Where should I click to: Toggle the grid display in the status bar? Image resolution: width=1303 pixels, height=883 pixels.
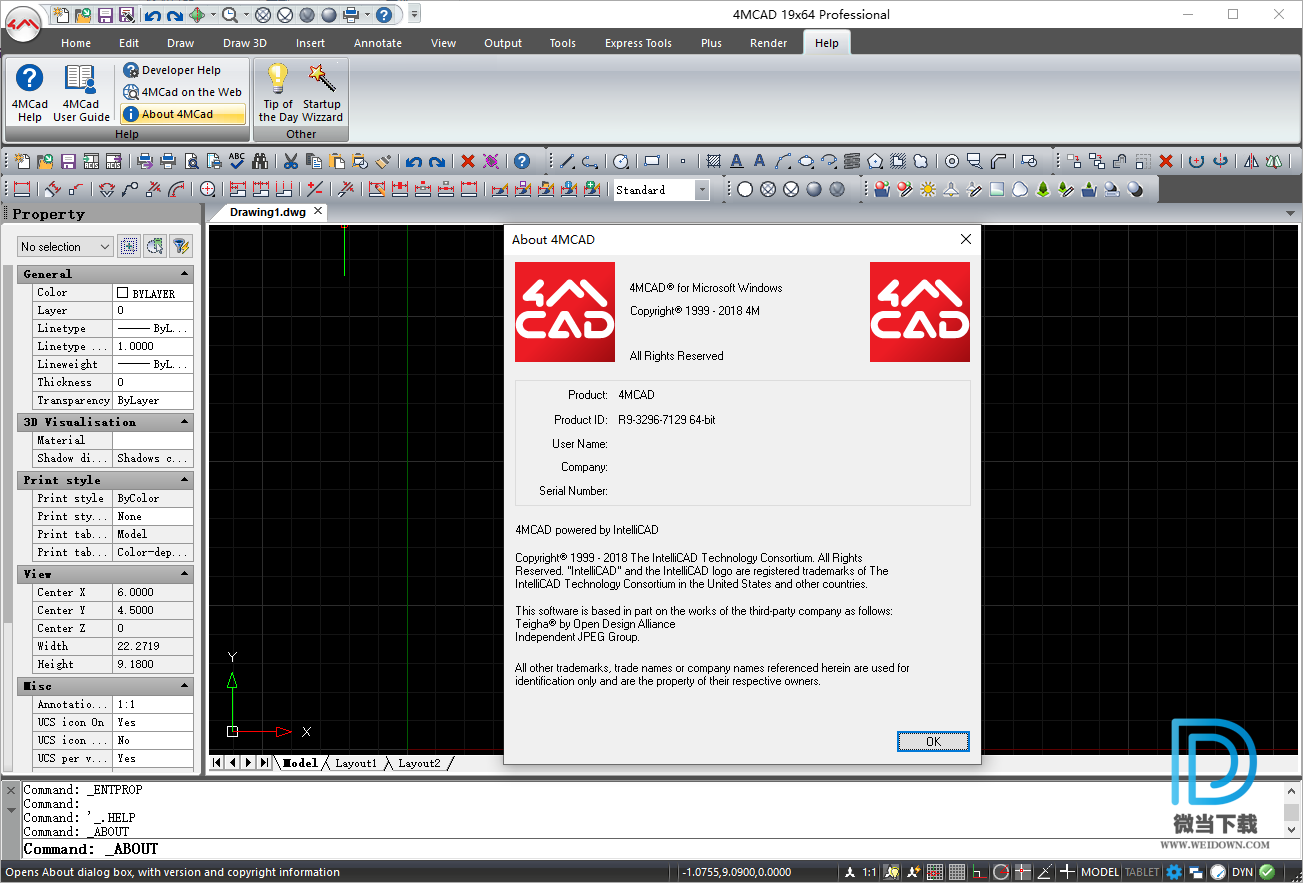(x=956, y=872)
